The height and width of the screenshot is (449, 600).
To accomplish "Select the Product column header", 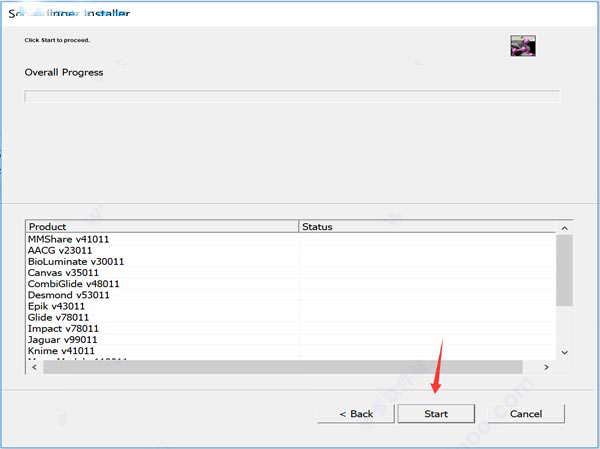I will [162, 227].
